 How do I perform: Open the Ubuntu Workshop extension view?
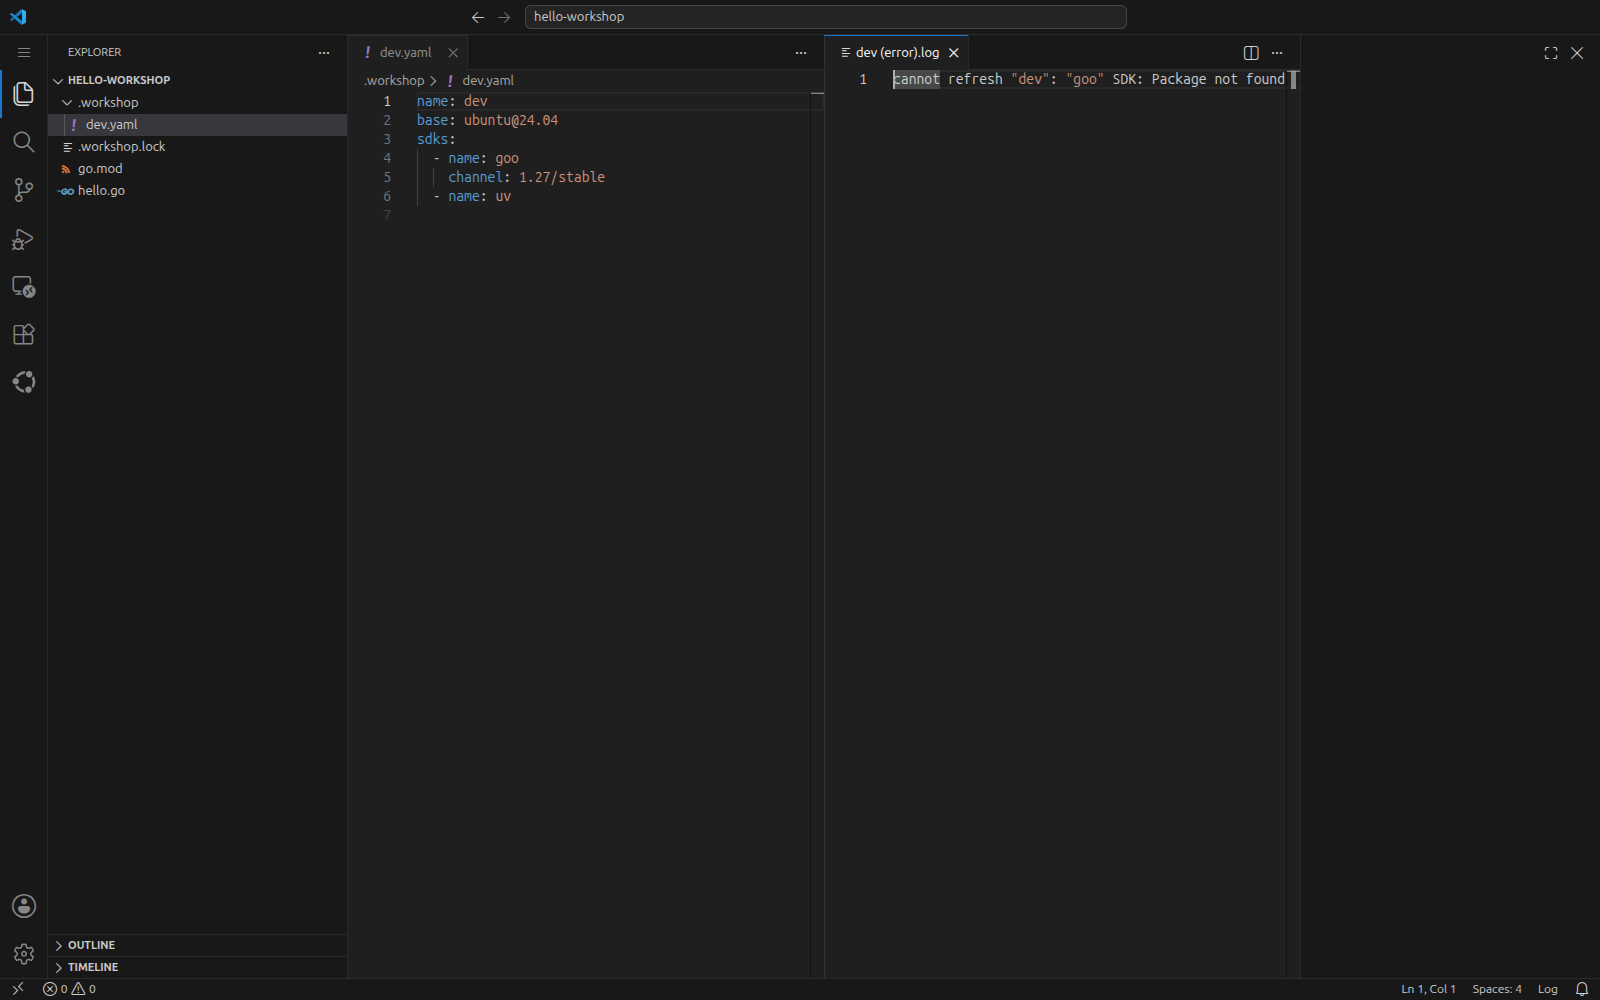24,382
